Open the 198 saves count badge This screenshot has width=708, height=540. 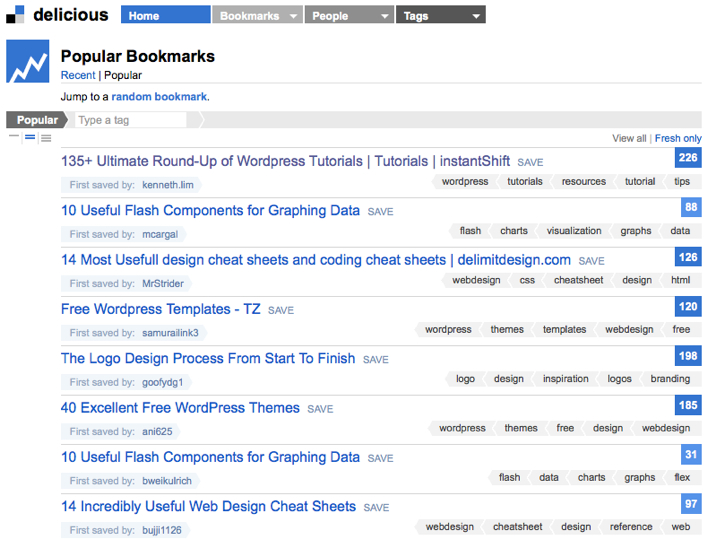688,356
